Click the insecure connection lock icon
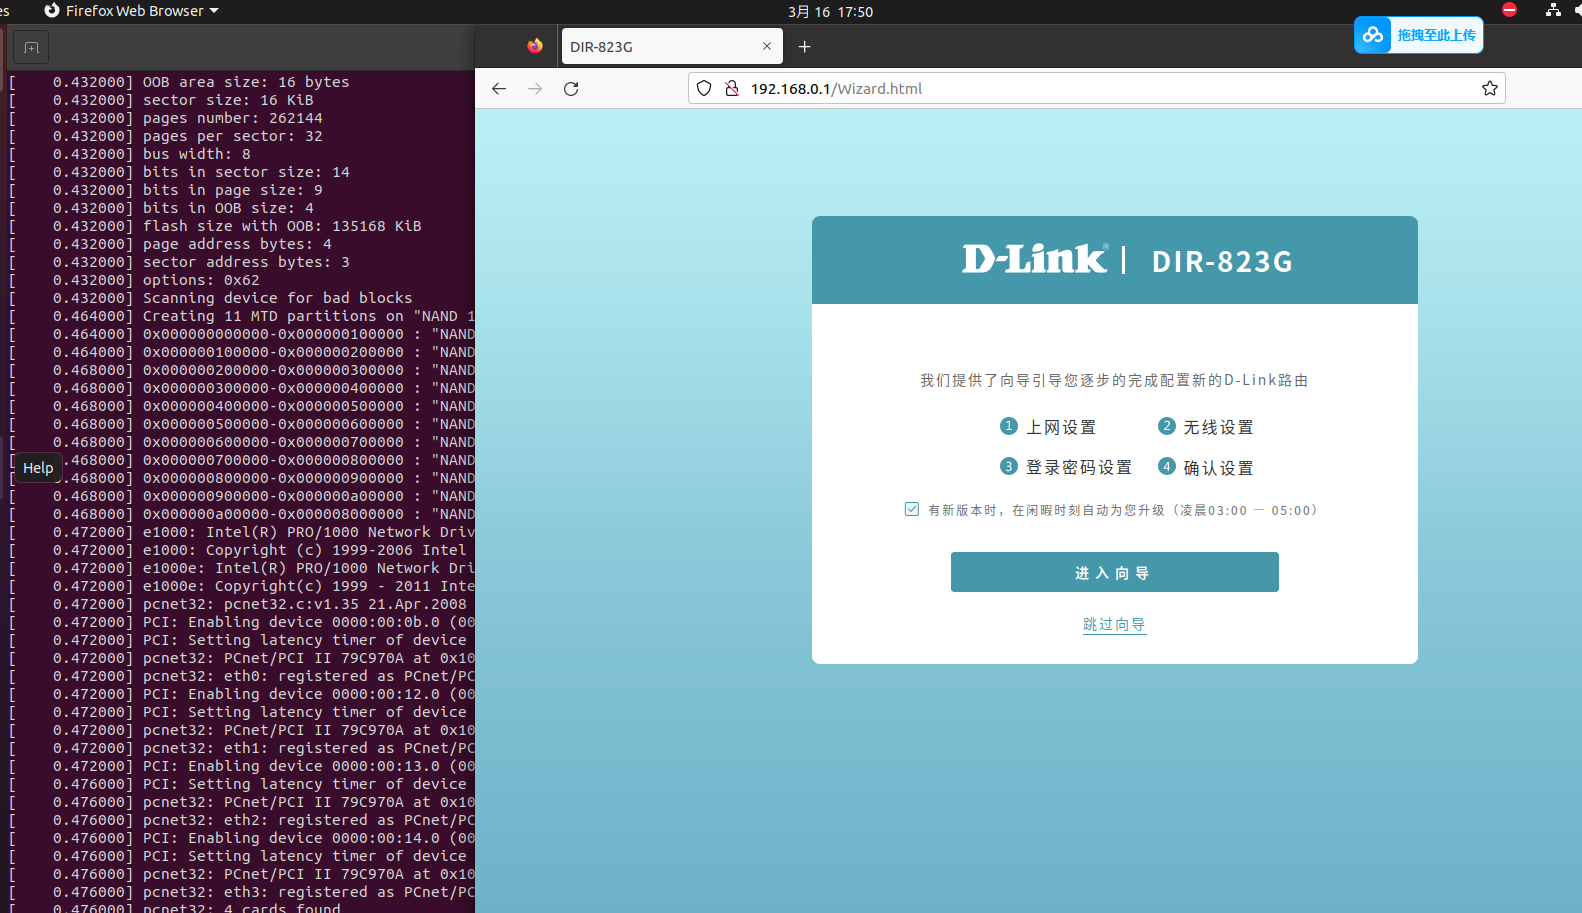1582x913 pixels. coord(732,88)
